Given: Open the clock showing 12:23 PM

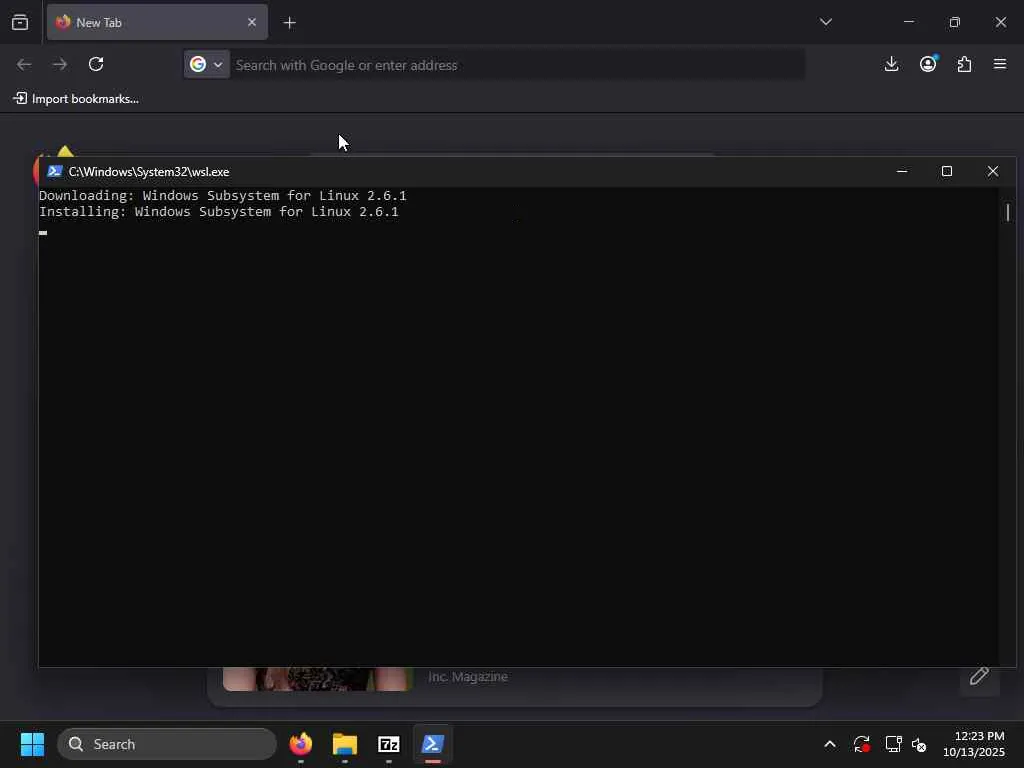Looking at the screenshot, I should tap(974, 744).
